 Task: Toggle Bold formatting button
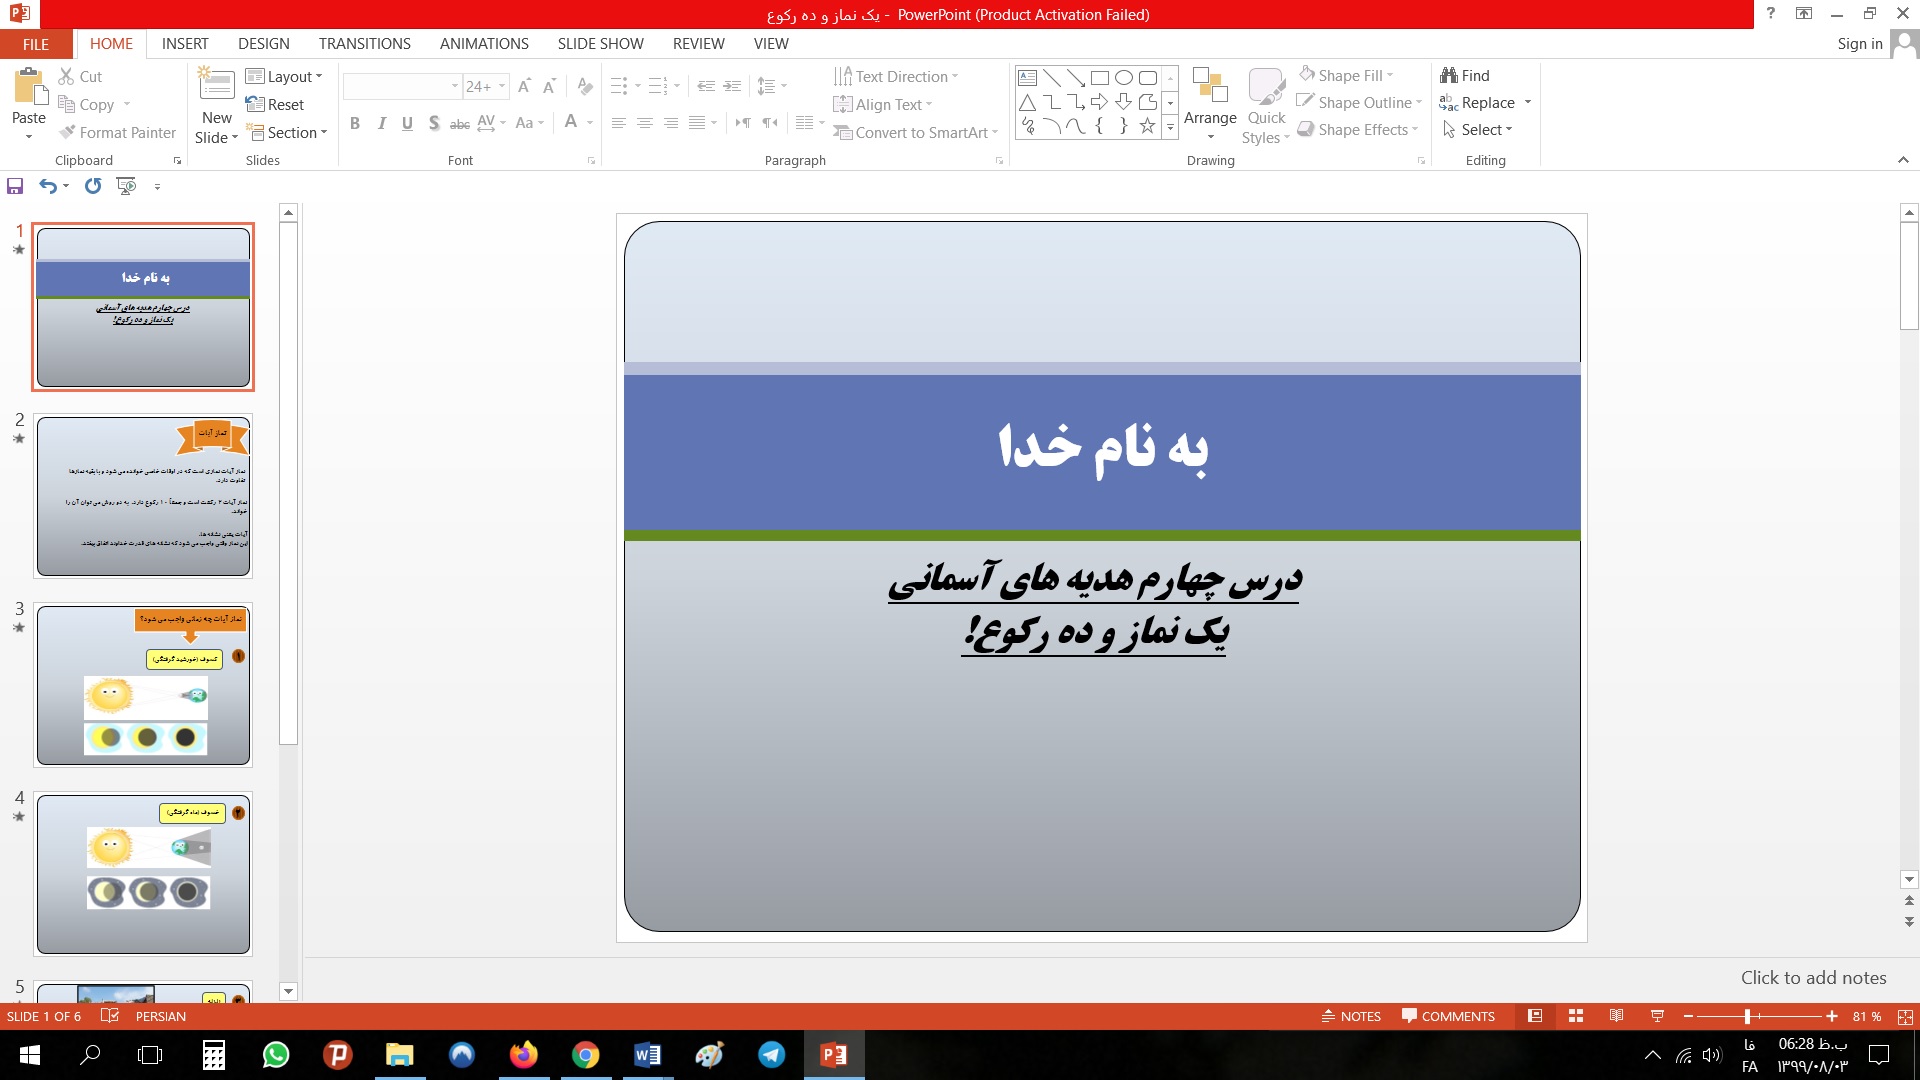pos(354,123)
